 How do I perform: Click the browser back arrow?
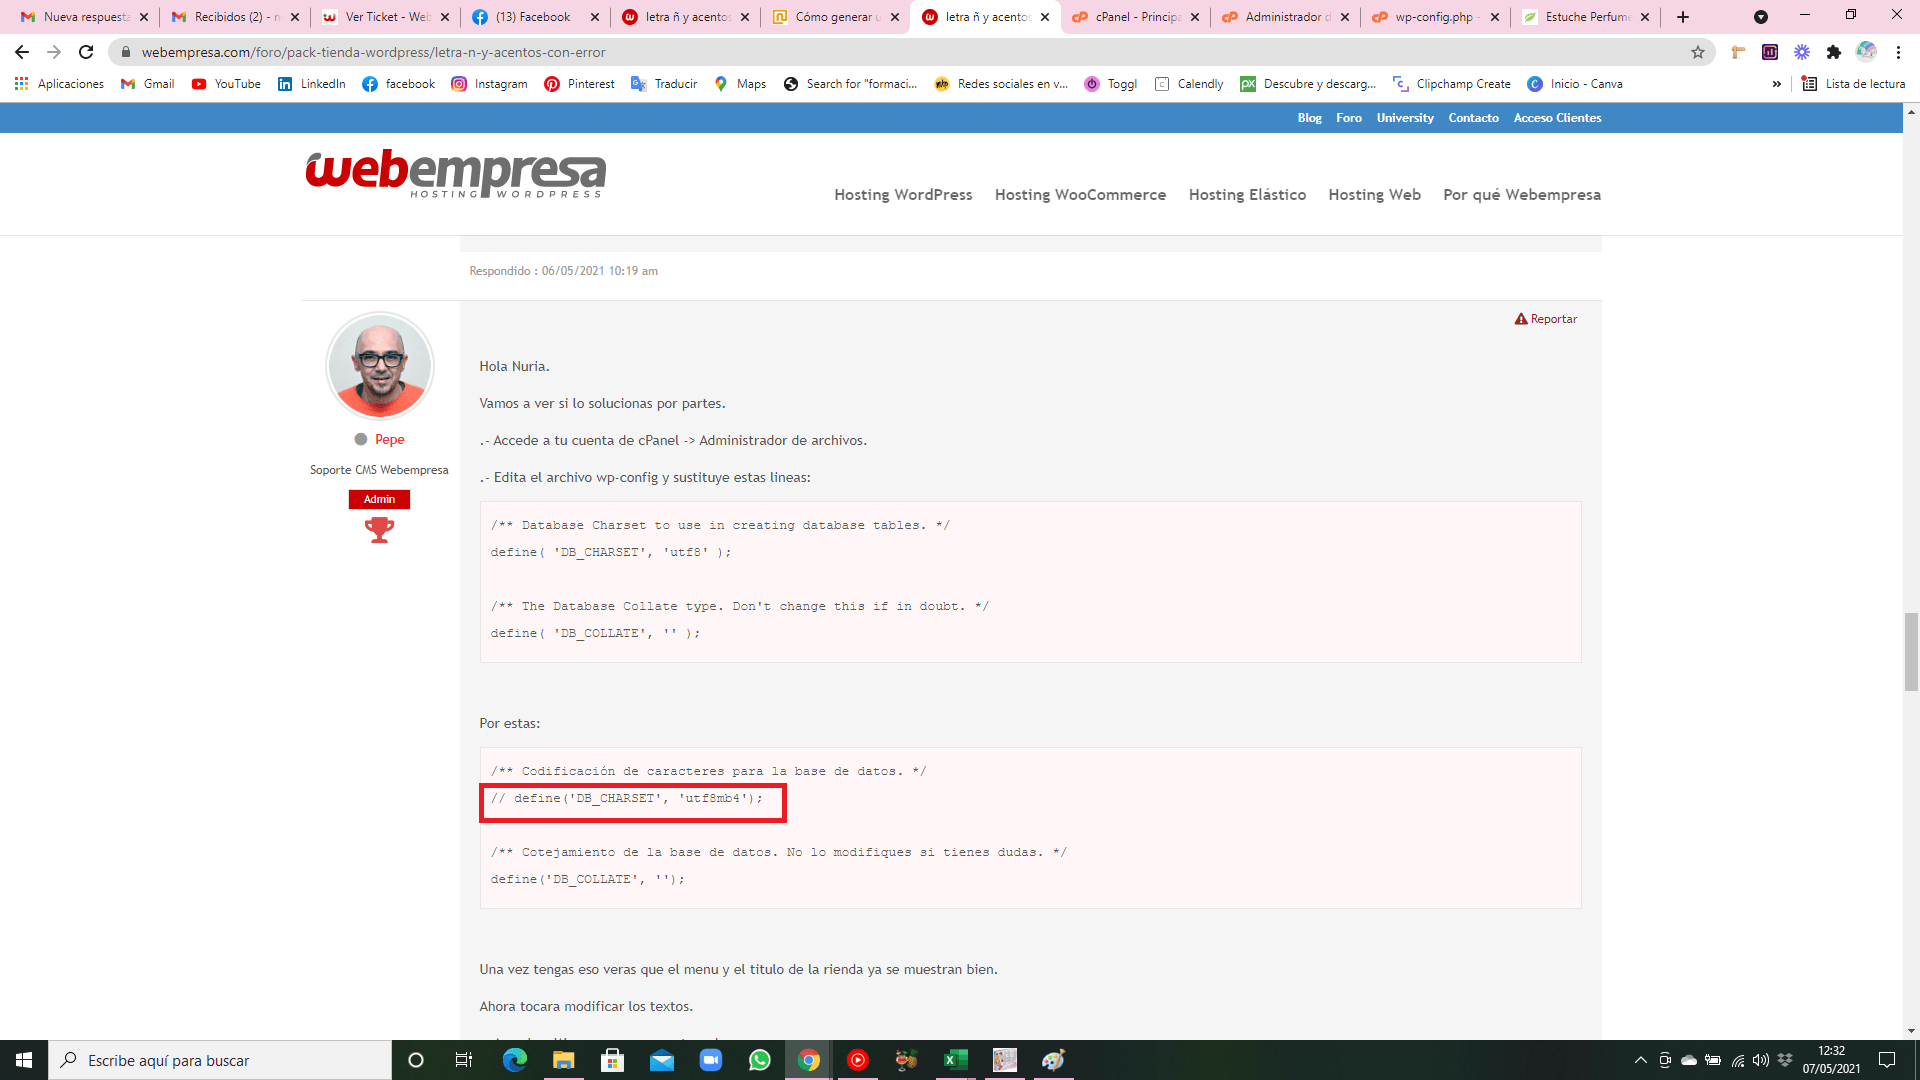[x=22, y=52]
